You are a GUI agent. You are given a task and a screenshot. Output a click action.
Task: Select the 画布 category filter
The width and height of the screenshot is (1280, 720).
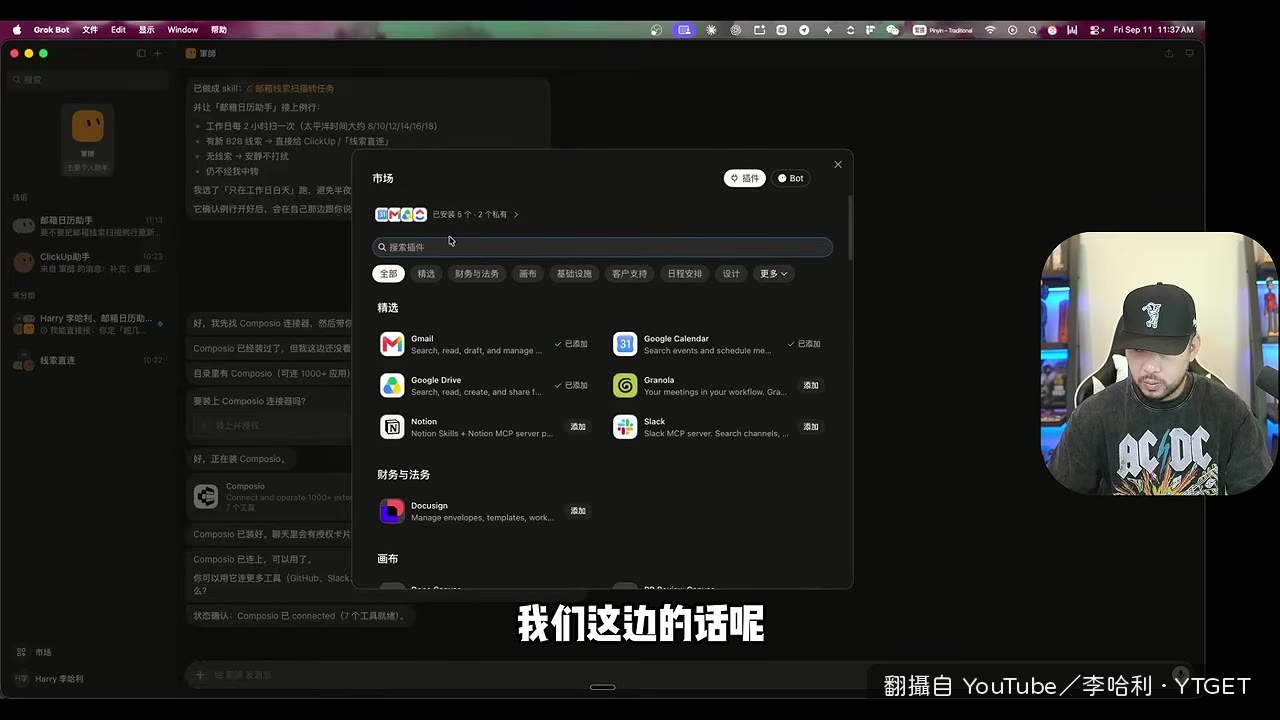[x=528, y=273]
